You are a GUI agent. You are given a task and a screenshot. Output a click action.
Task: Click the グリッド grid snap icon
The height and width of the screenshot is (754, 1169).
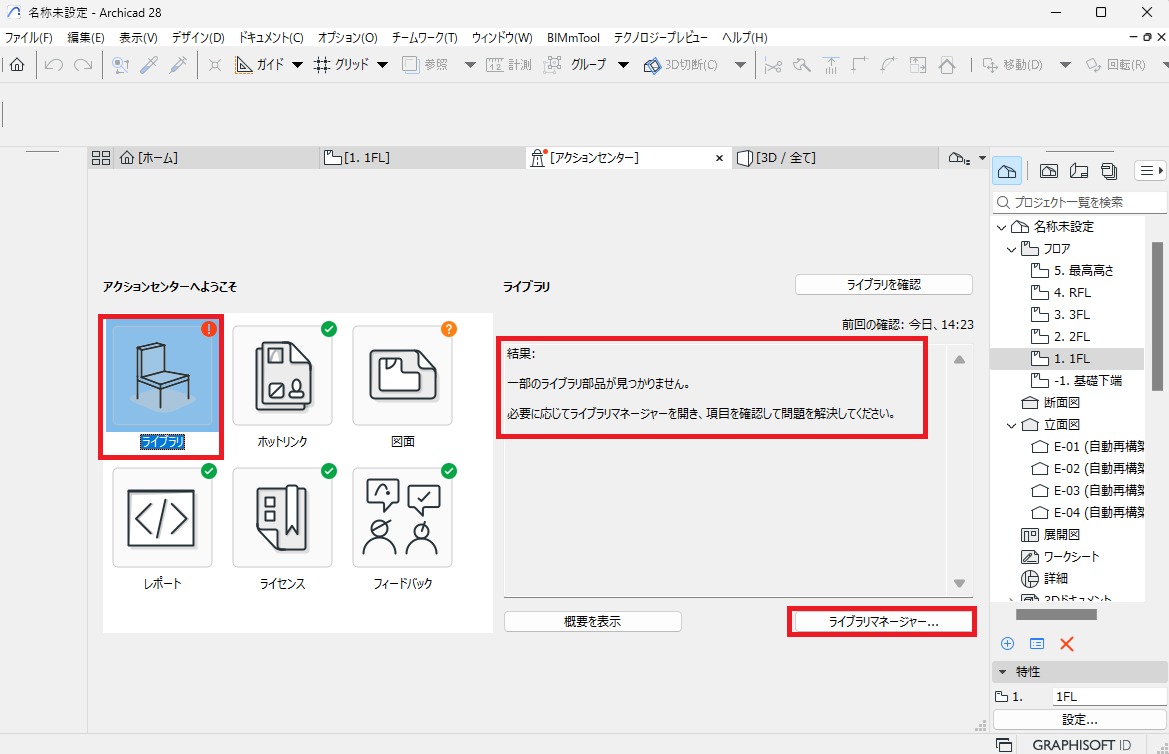point(321,65)
